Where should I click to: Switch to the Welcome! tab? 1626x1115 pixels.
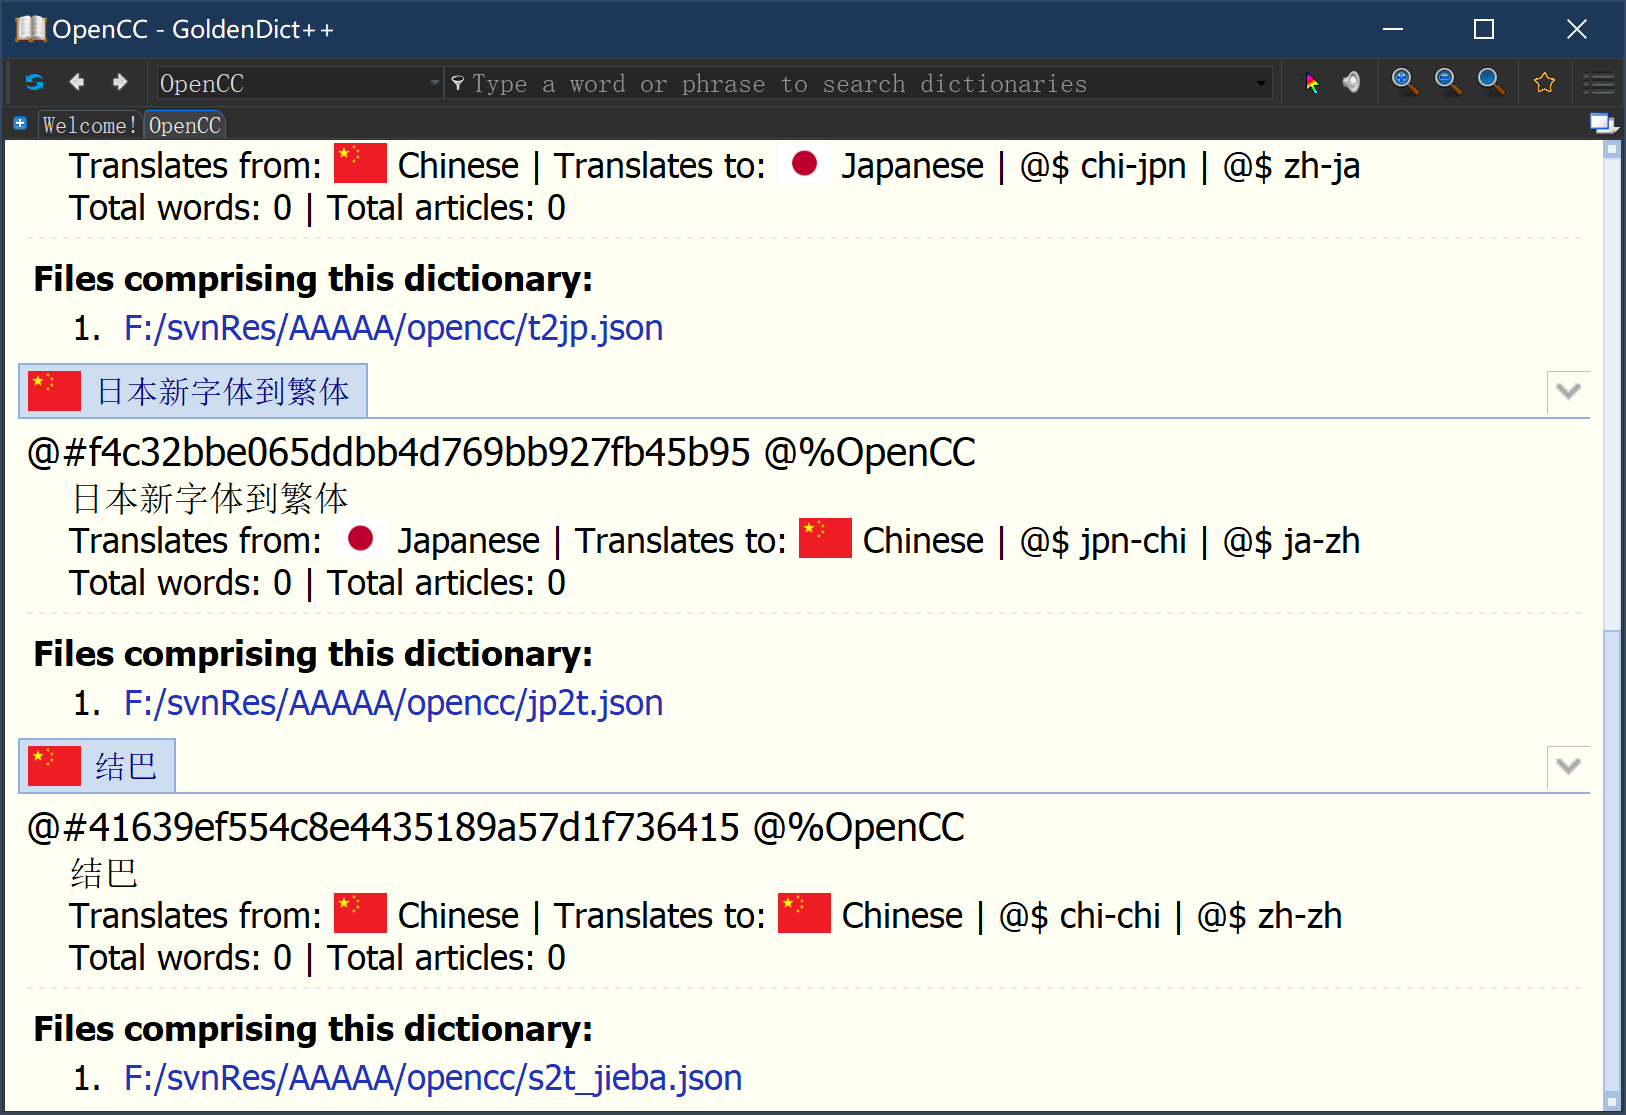(89, 125)
